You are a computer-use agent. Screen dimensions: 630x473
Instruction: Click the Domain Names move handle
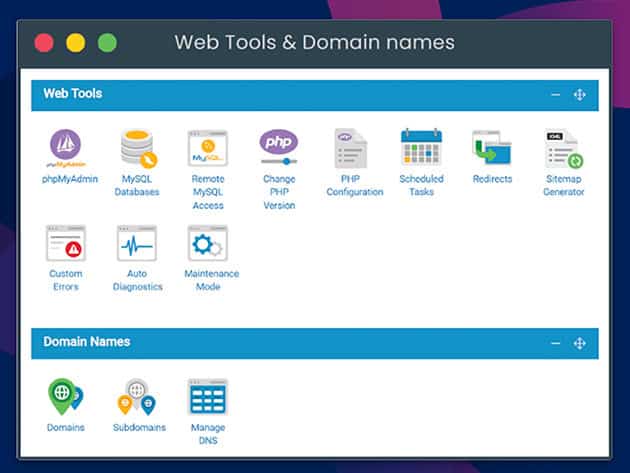(579, 344)
